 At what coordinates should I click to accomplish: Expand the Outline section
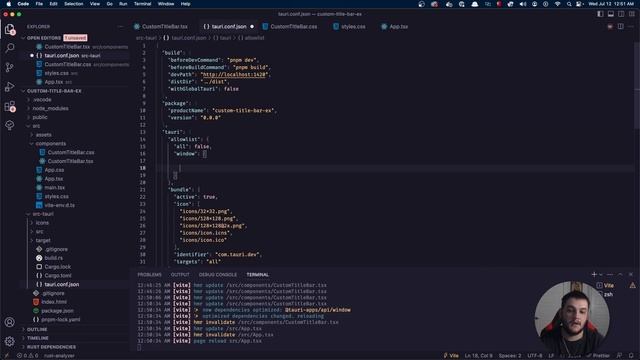click(37, 329)
